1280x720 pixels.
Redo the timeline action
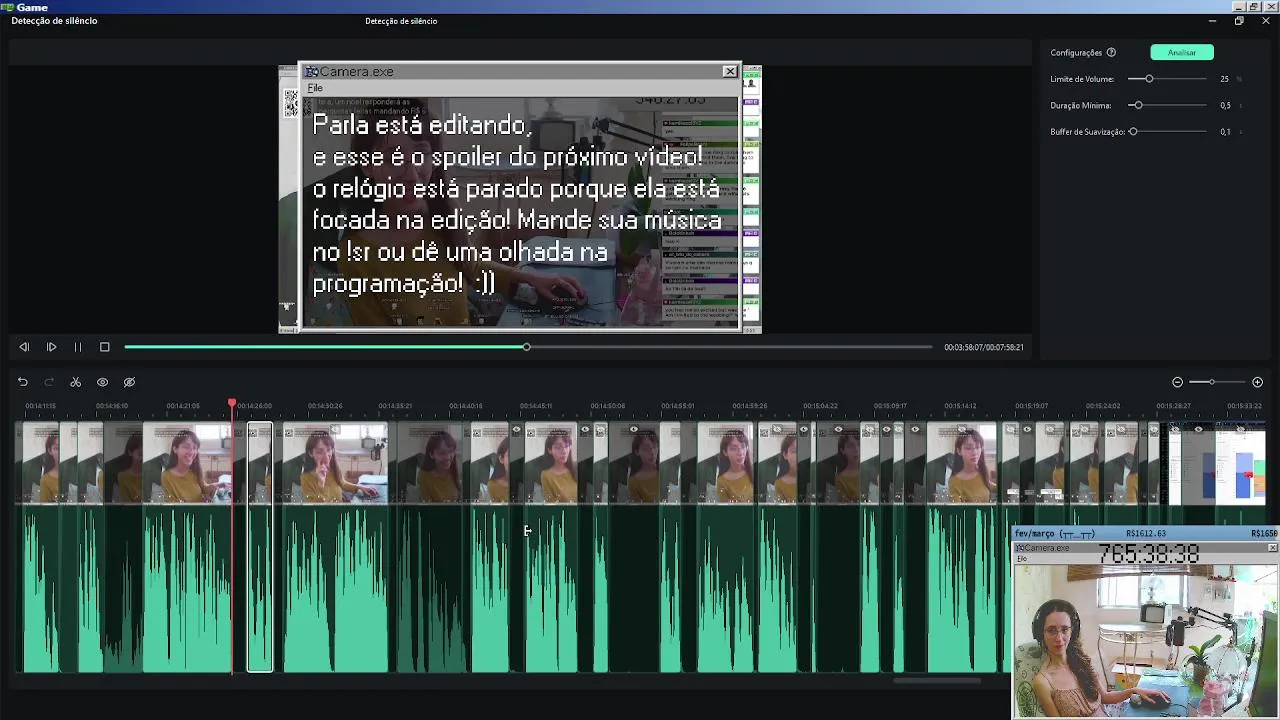click(x=48, y=382)
